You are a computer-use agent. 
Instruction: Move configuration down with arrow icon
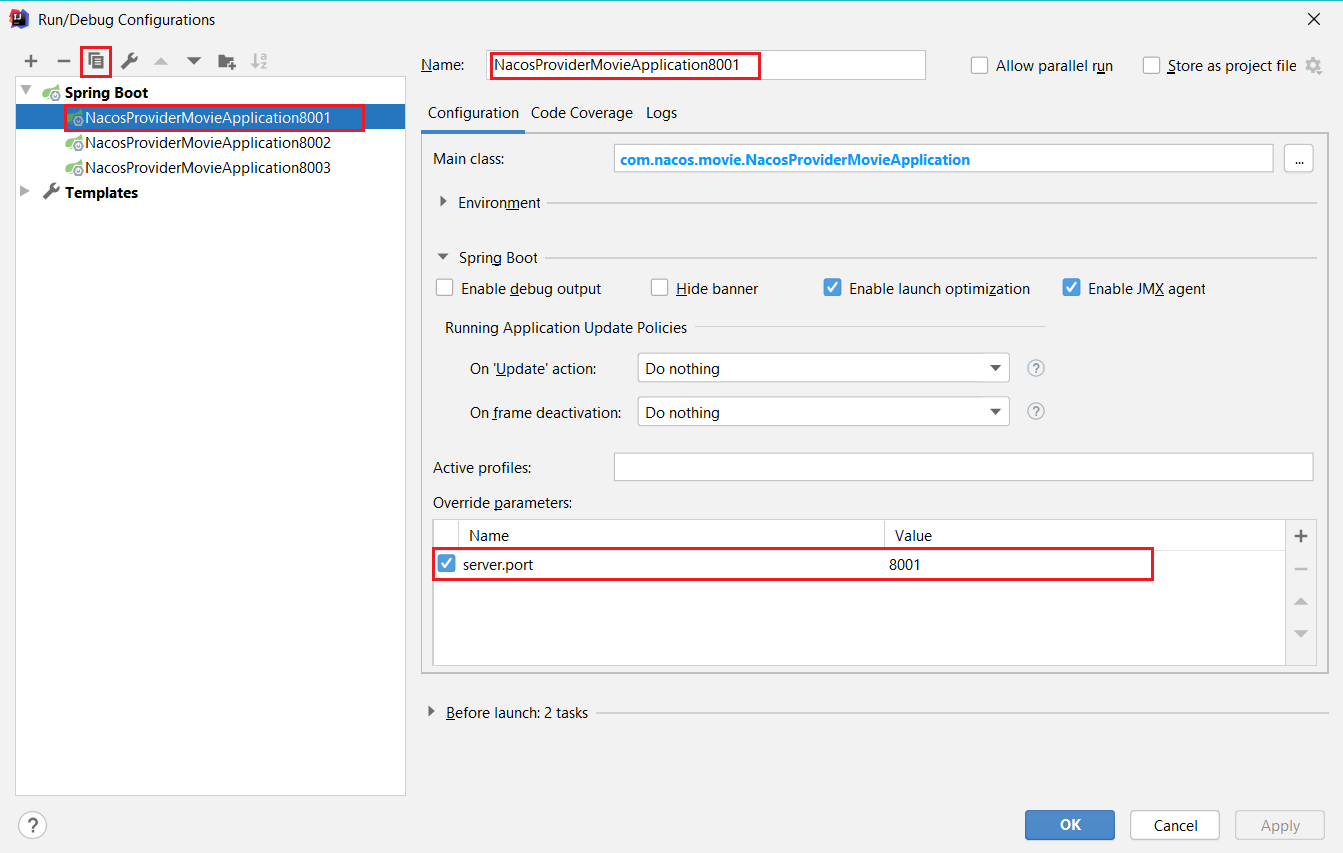tap(194, 61)
